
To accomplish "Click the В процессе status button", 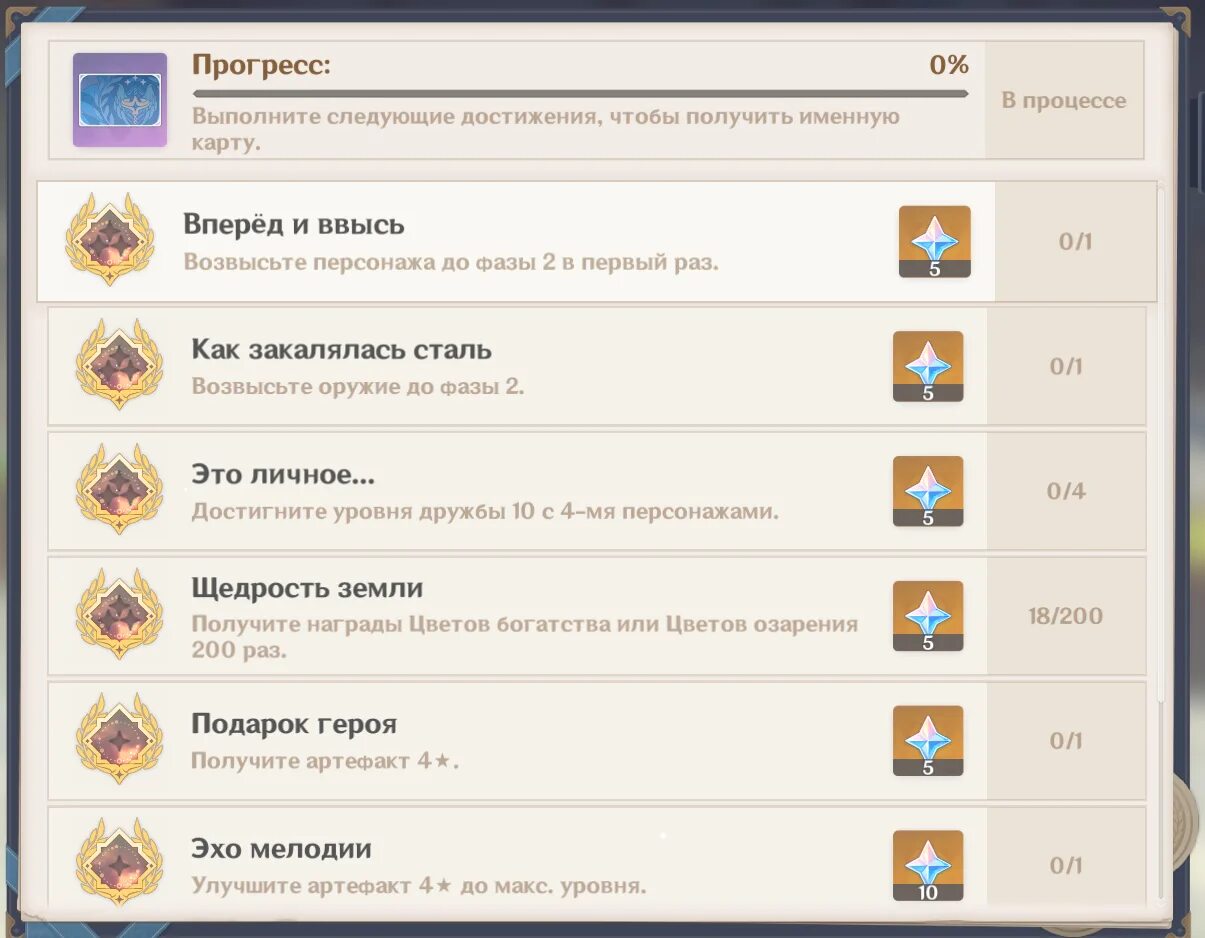I will tap(1064, 100).
